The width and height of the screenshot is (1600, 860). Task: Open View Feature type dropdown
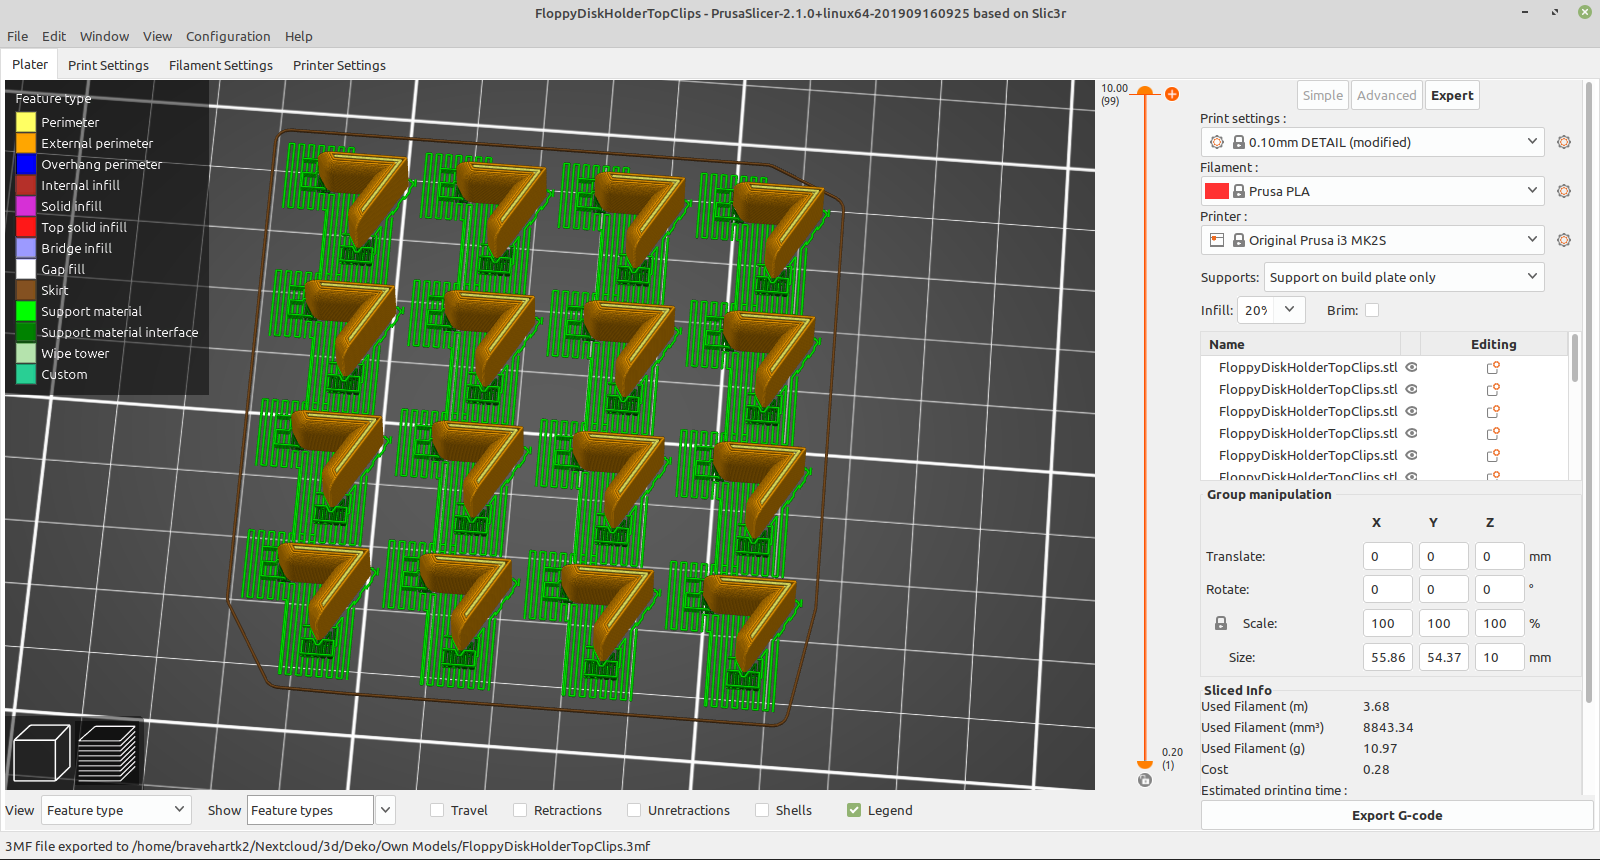[115, 810]
